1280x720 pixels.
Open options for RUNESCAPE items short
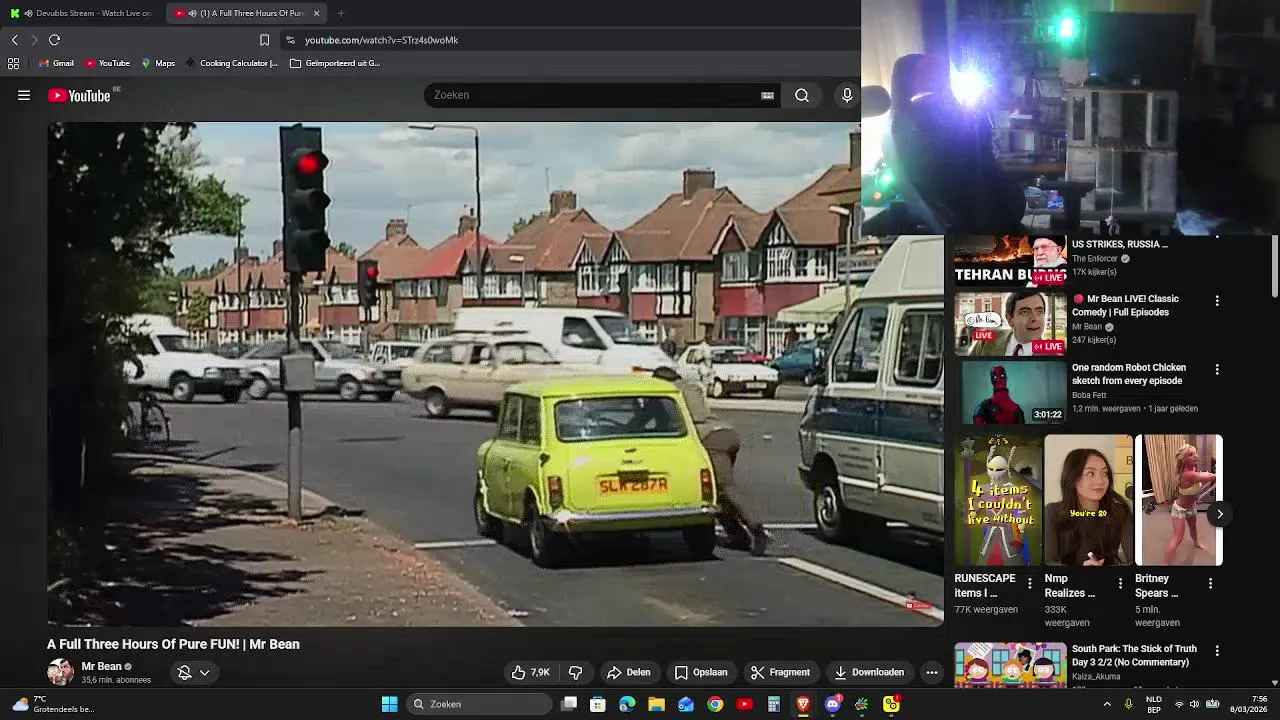tap(1030, 583)
